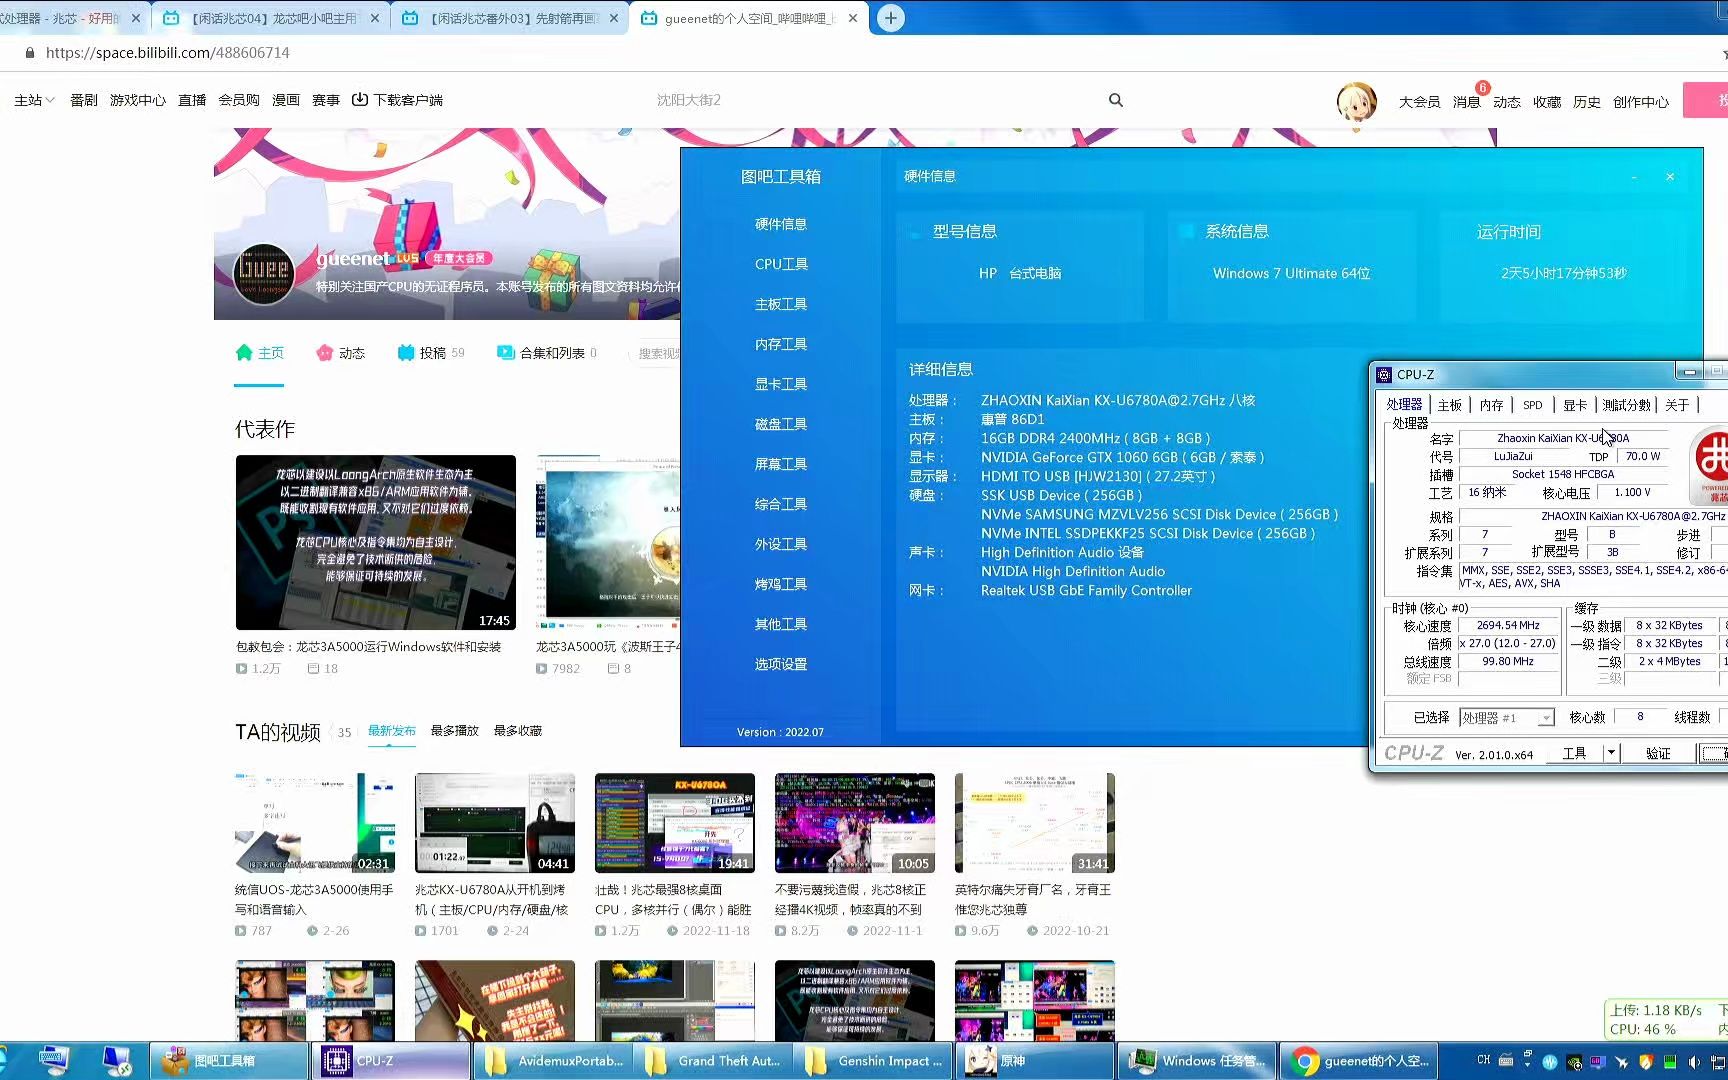Switch to 测试分数 tab in CPU-Z

coord(1626,405)
